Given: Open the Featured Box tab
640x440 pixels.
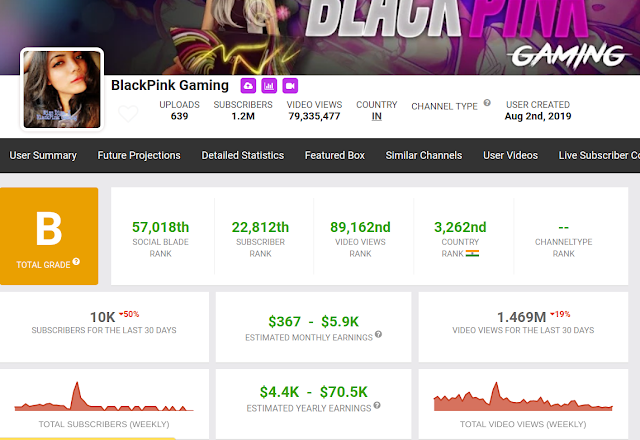Looking at the screenshot, I should [x=335, y=156].
